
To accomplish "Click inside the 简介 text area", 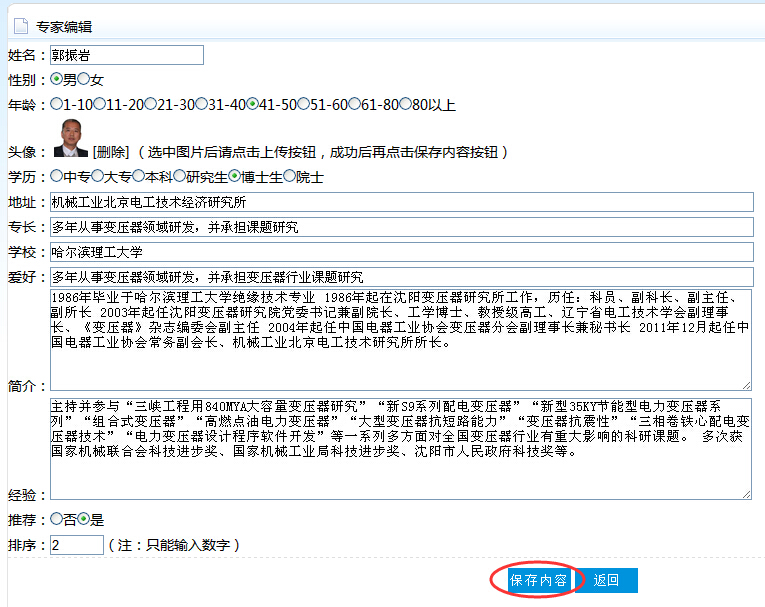I will click(400, 340).
